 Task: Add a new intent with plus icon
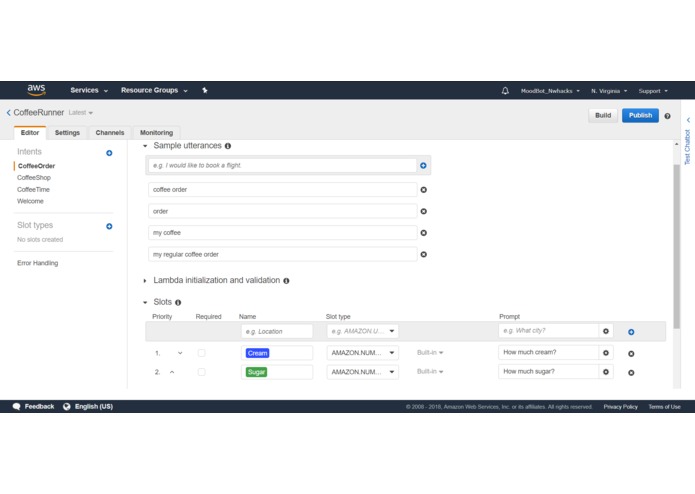tap(109, 153)
